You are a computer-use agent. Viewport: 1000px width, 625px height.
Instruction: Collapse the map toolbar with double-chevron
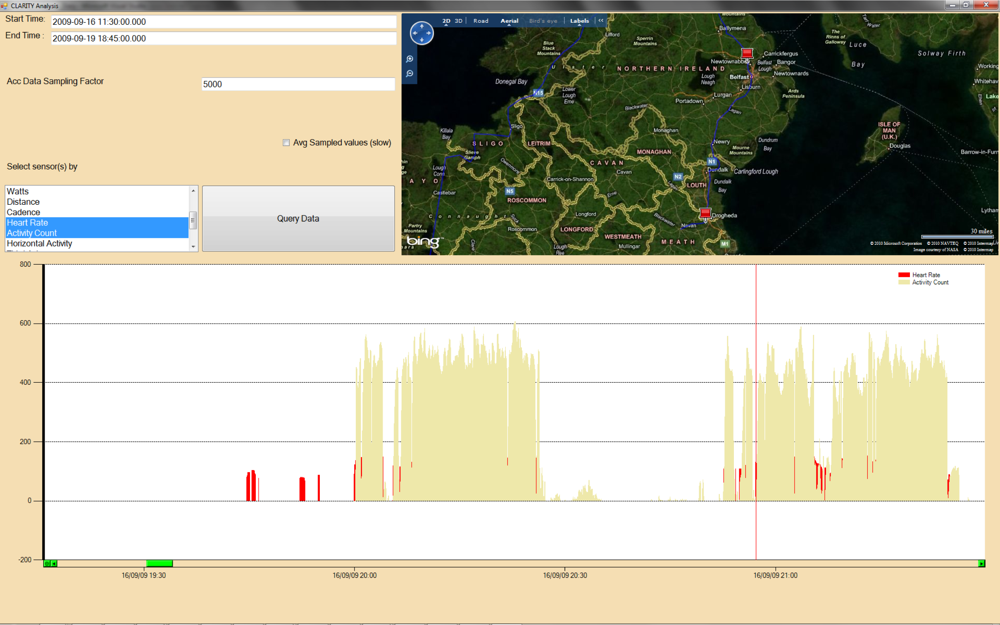click(x=601, y=21)
